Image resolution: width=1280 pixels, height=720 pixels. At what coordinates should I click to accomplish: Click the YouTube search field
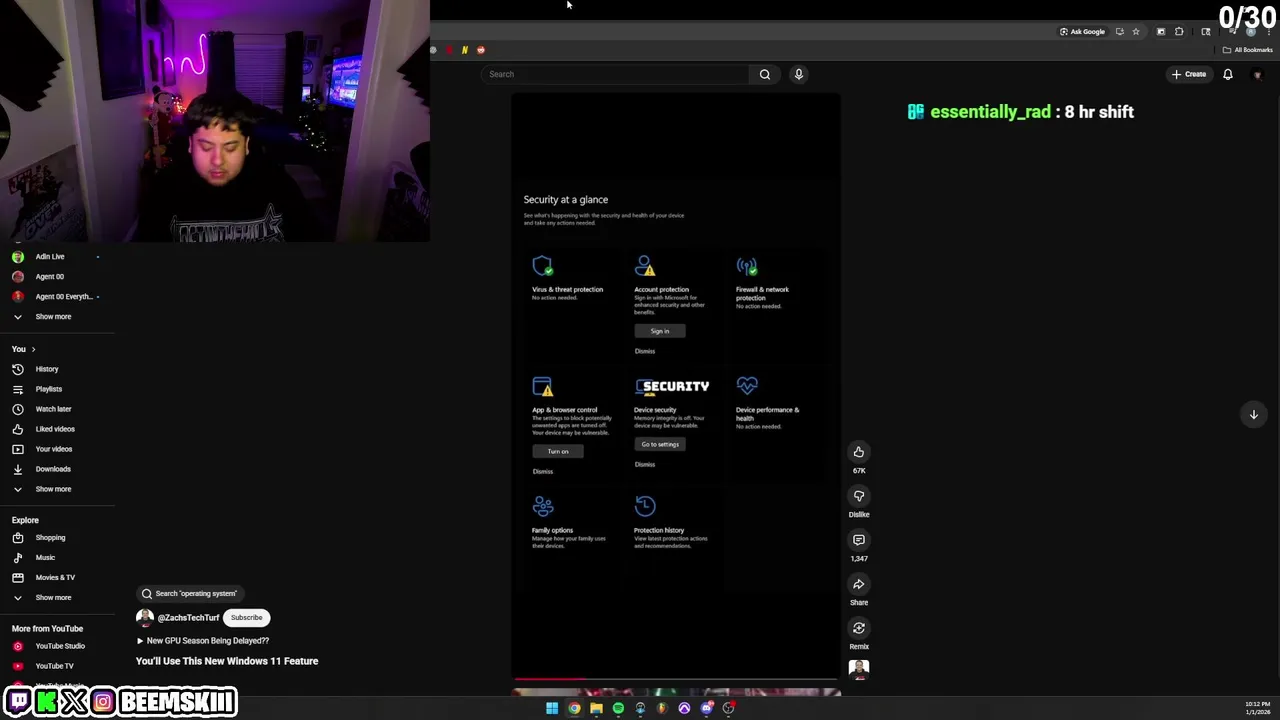(615, 74)
